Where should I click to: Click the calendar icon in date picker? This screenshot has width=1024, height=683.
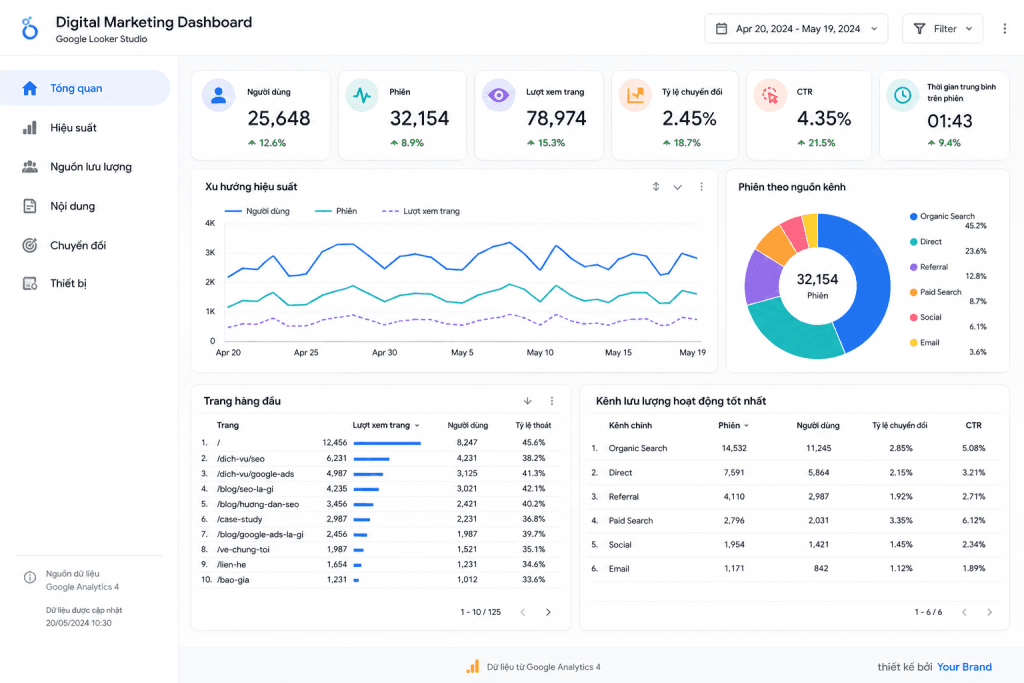pyautogui.click(x=721, y=29)
